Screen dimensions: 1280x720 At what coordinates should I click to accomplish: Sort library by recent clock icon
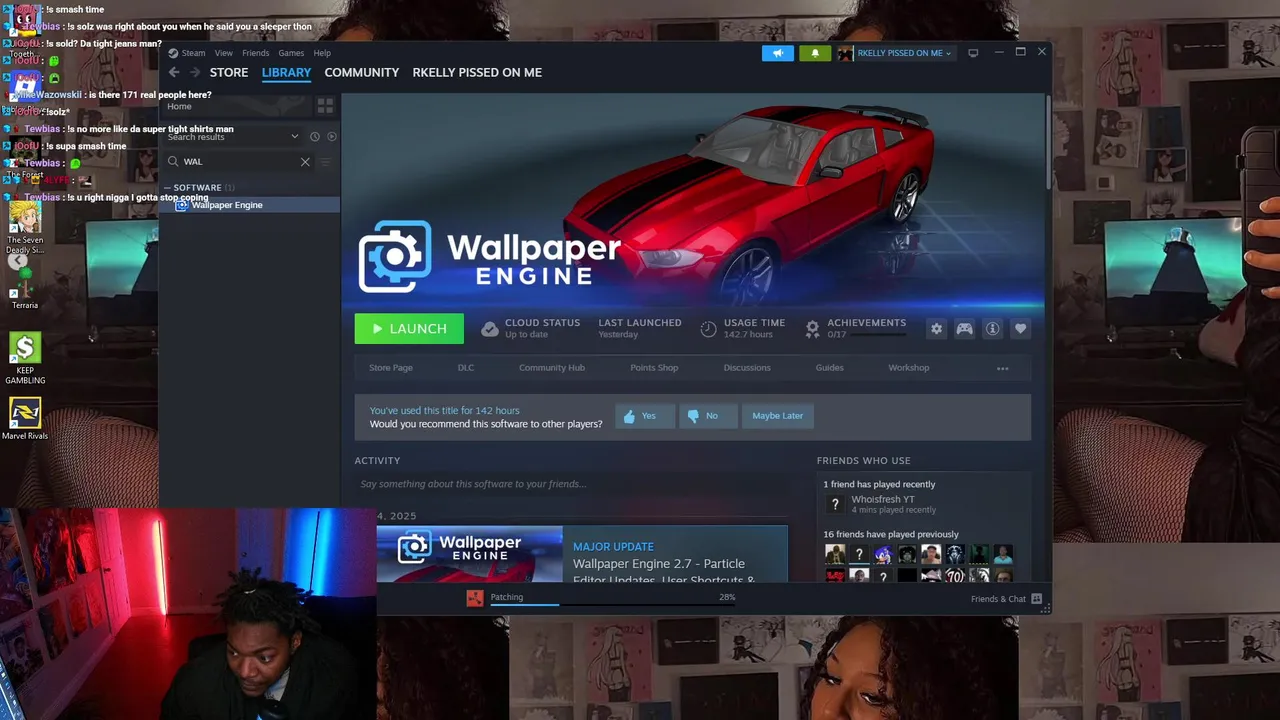(314, 136)
